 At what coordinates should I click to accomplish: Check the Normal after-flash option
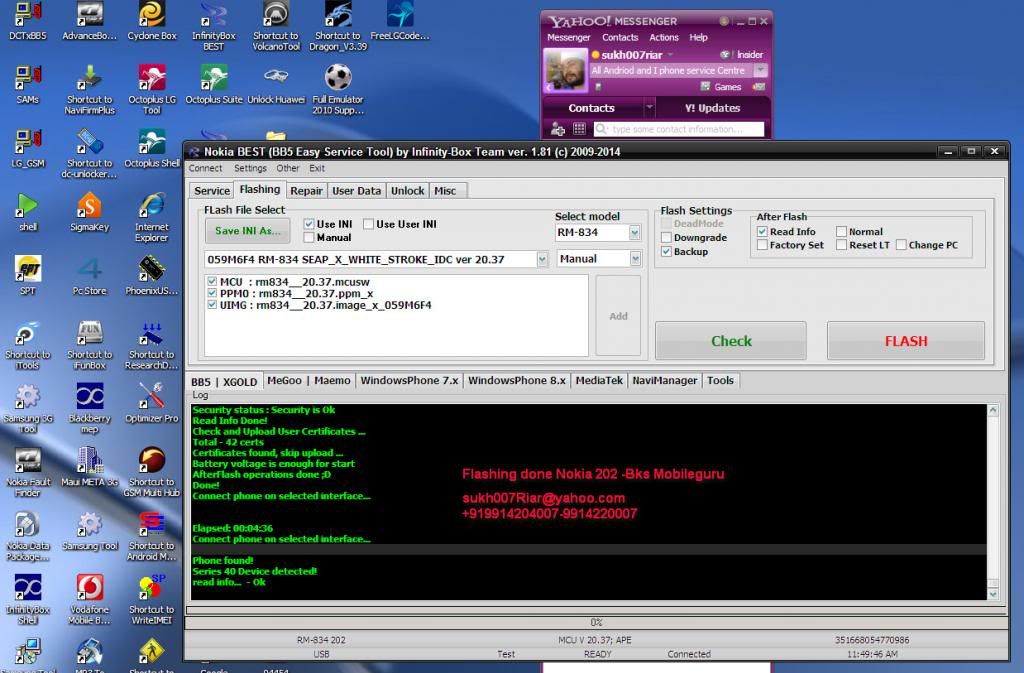842,231
